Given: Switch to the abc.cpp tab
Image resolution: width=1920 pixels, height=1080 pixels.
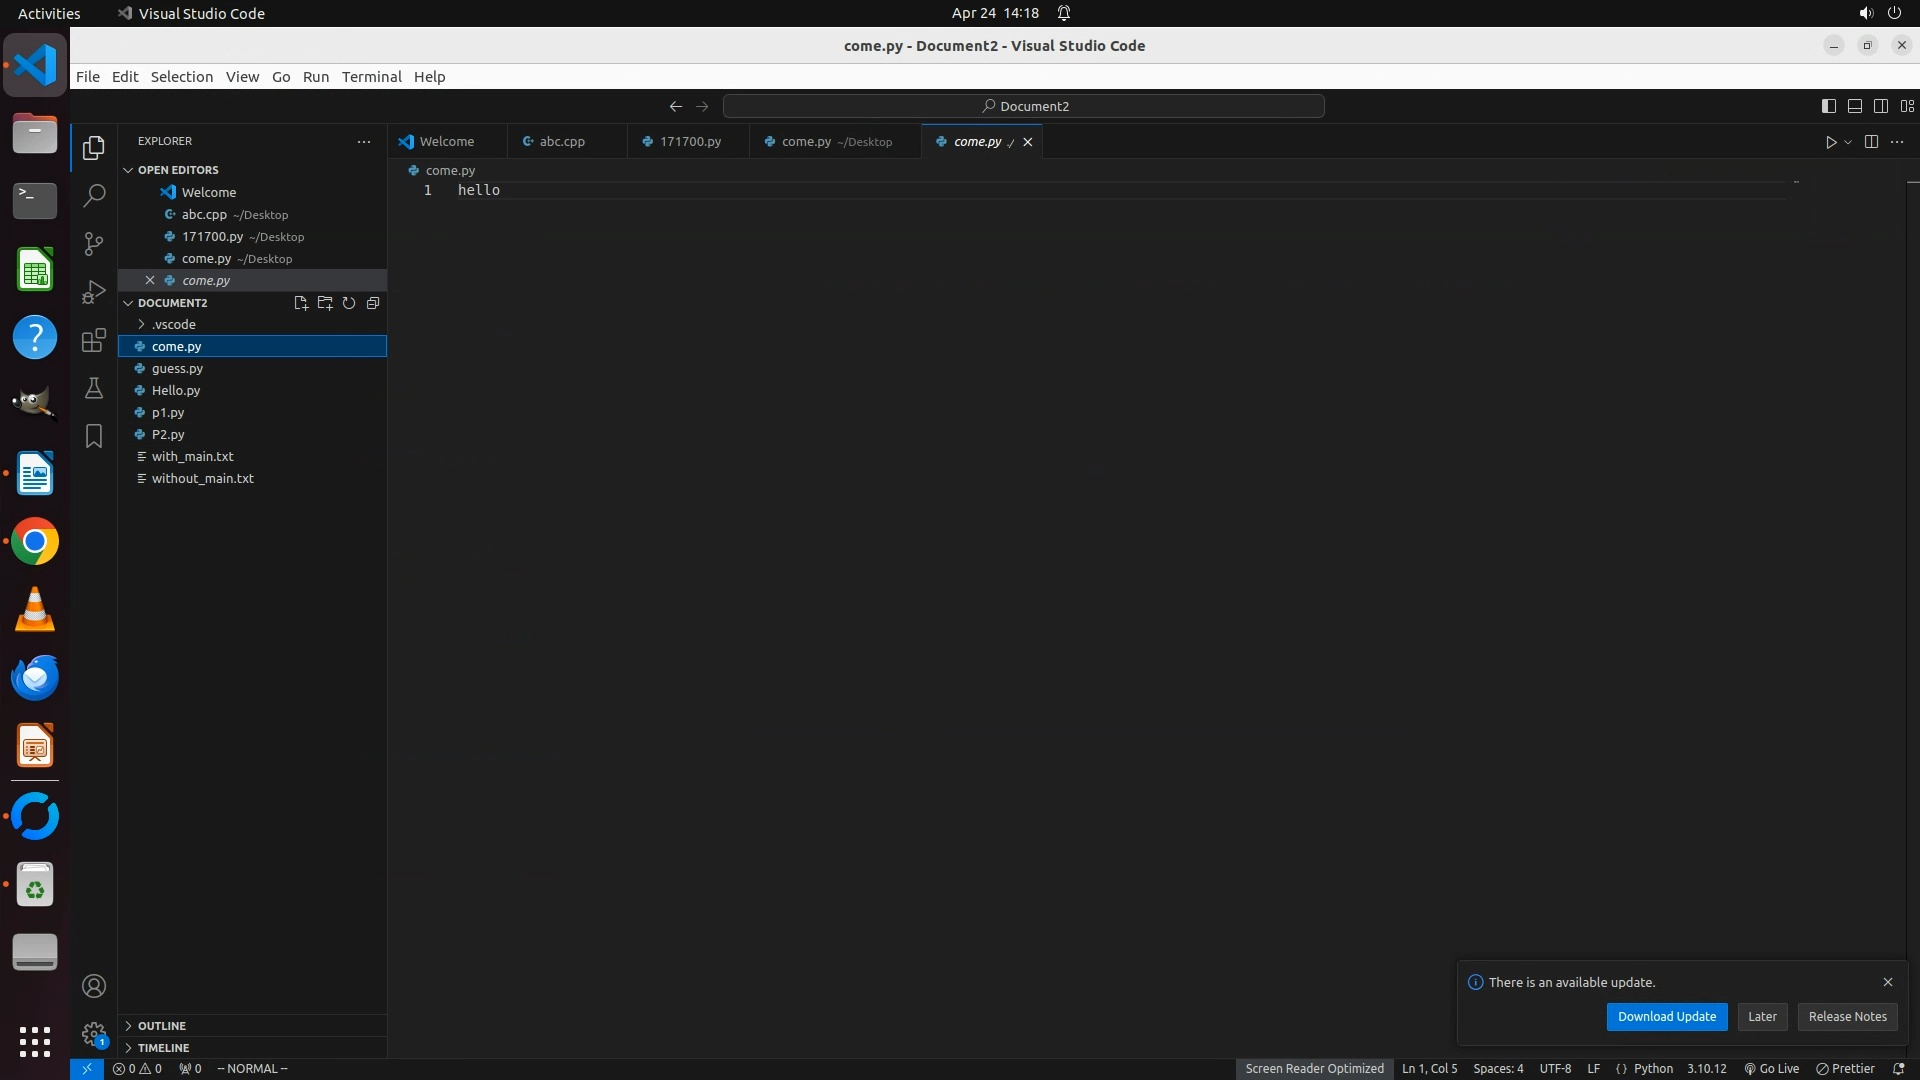Looking at the screenshot, I should [x=562, y=142].
